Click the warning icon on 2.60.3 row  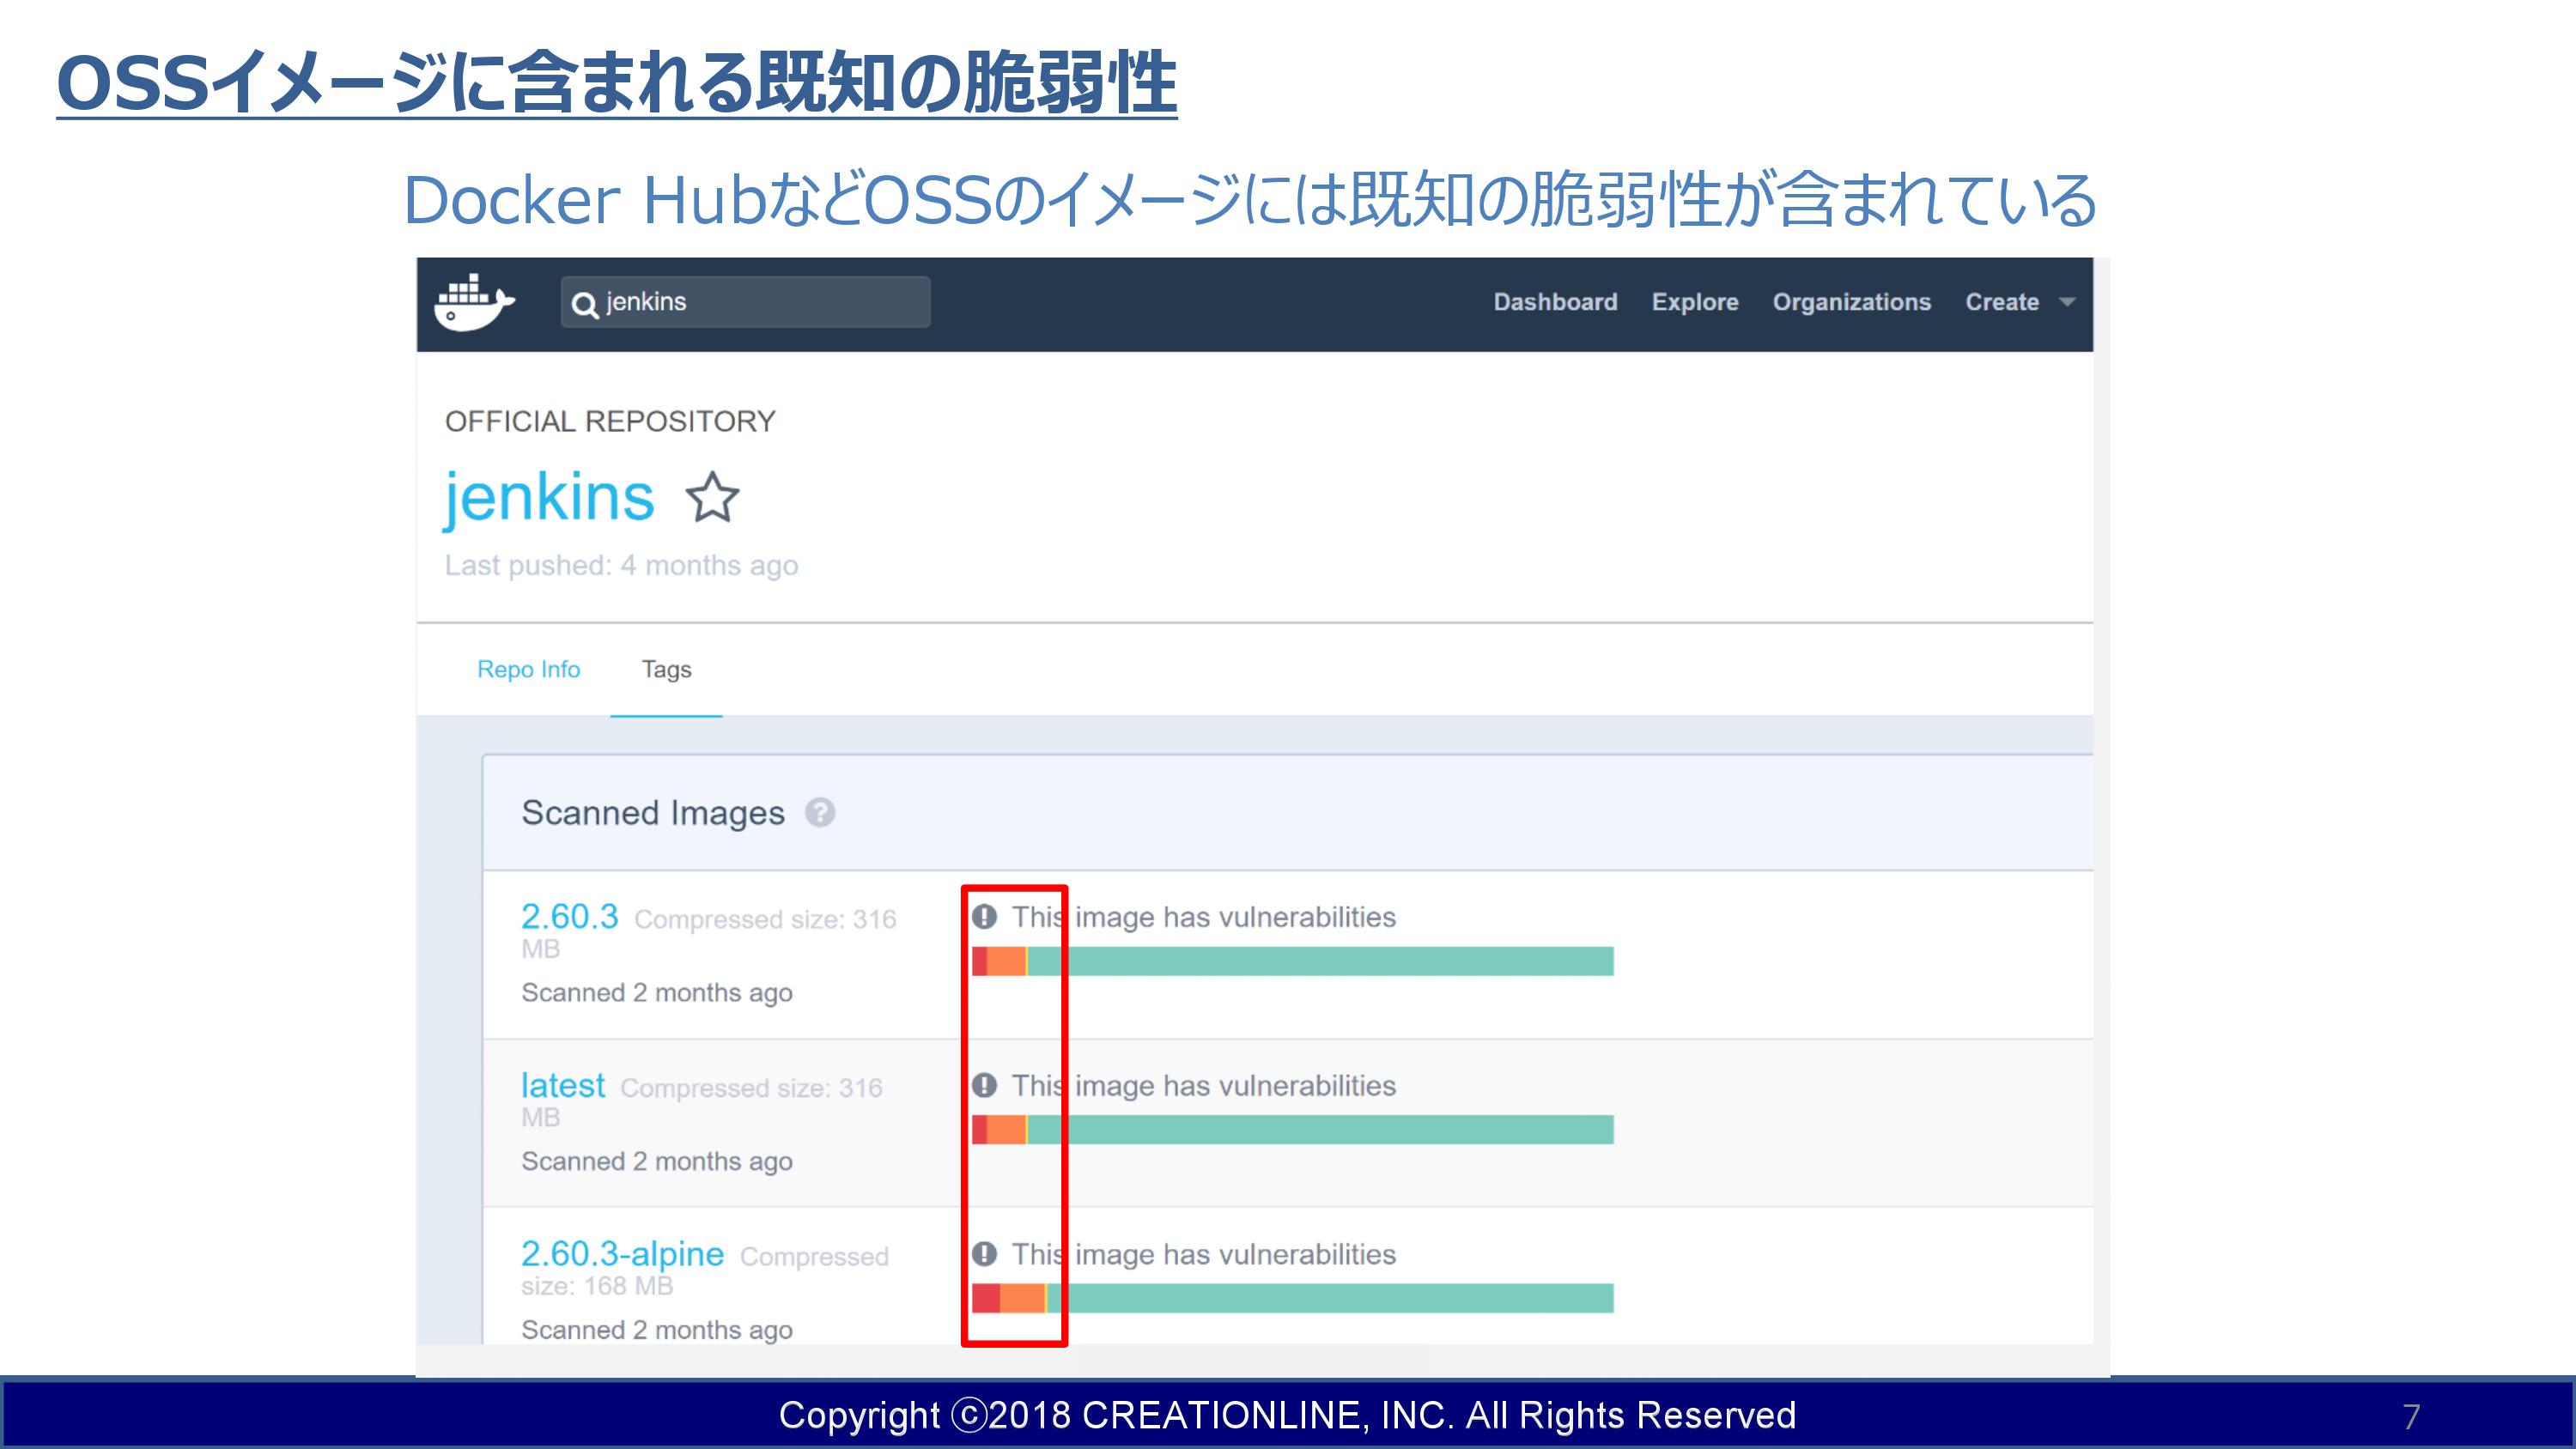click(x=985, y=916)
